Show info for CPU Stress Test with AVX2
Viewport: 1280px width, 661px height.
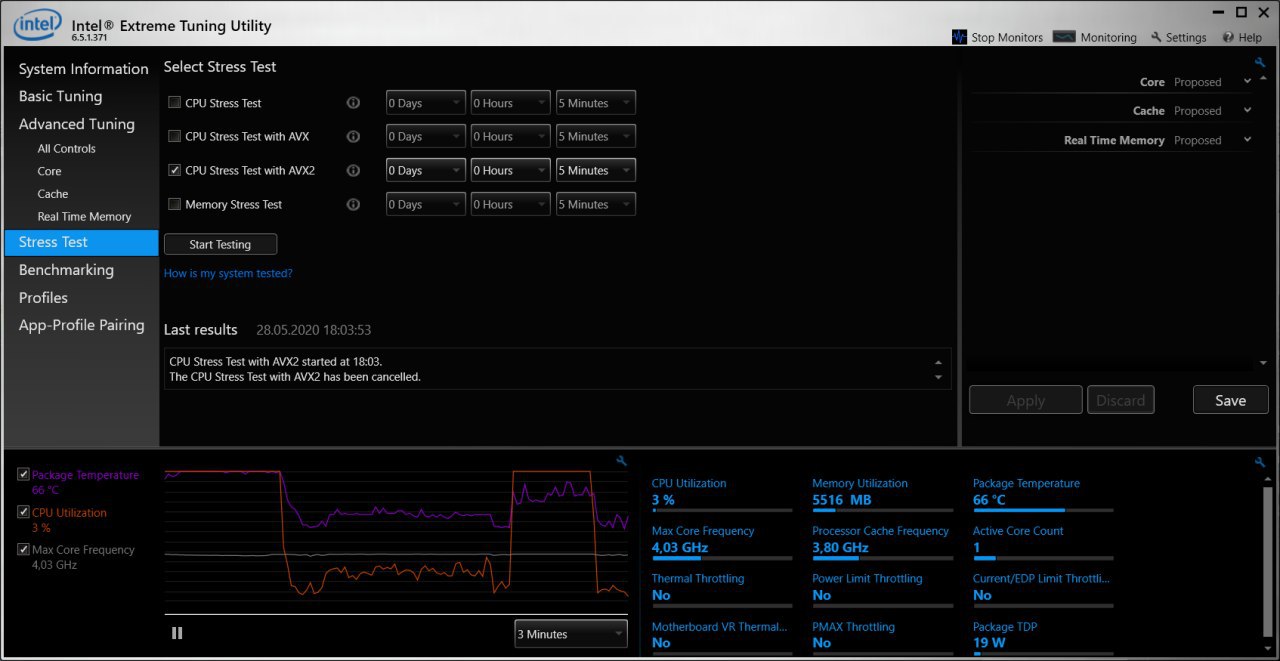[x=353, y=171]
